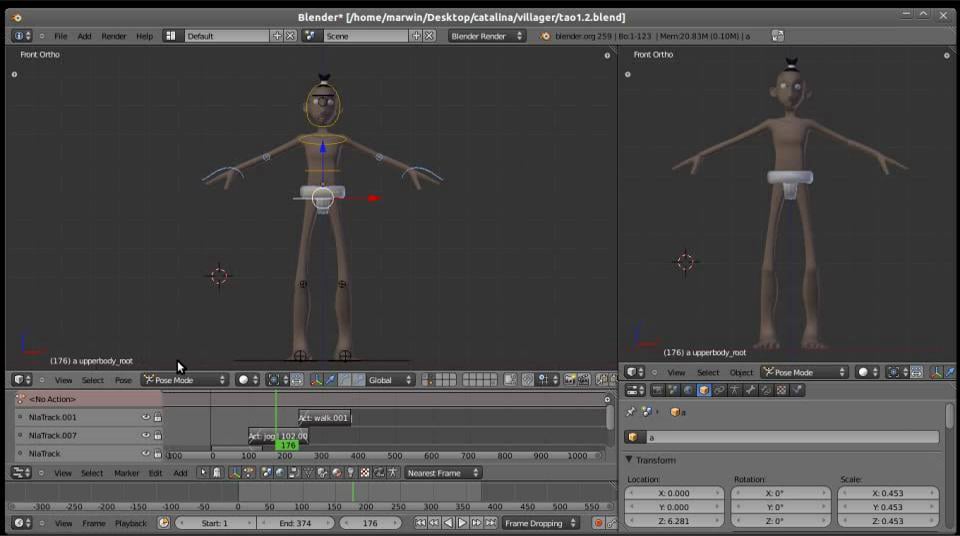Jump to first frame of timeline

(x=420, y=523)
